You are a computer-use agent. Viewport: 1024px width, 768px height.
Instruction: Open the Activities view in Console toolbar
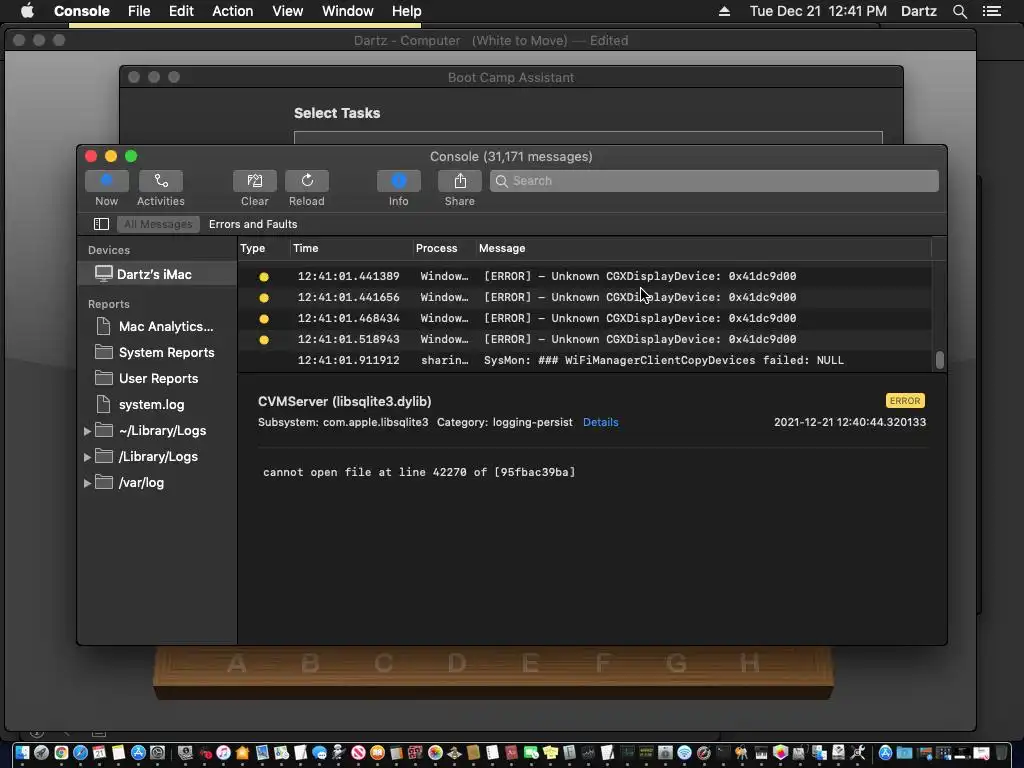(x=161, y=181)
